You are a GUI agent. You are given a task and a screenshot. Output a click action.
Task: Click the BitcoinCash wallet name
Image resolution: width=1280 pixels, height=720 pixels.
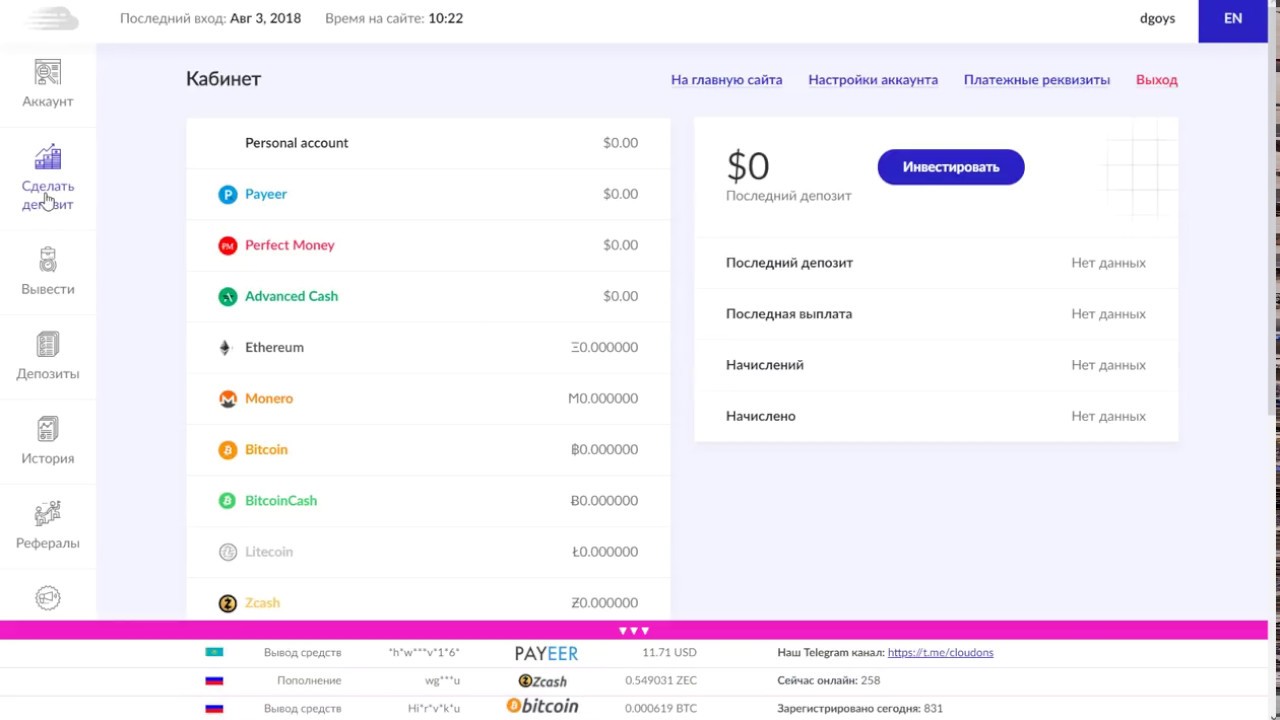coord(281,500)
